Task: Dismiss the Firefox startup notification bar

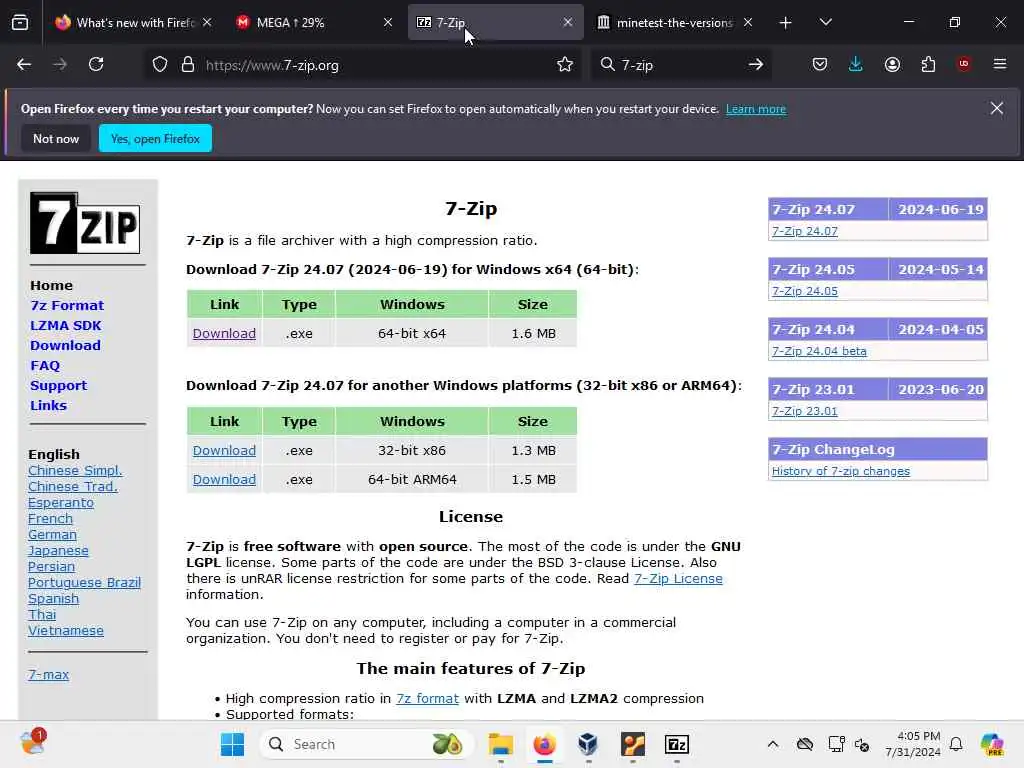Action: click(x=997, y=108)
